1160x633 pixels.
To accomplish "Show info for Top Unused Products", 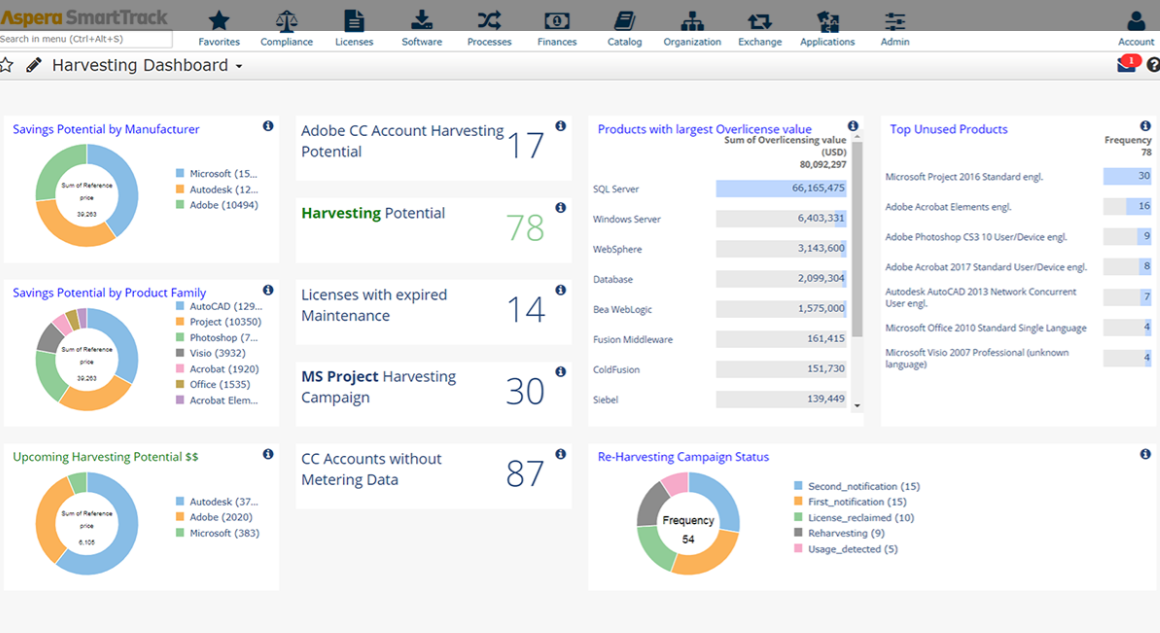I will coord(1145,126).
